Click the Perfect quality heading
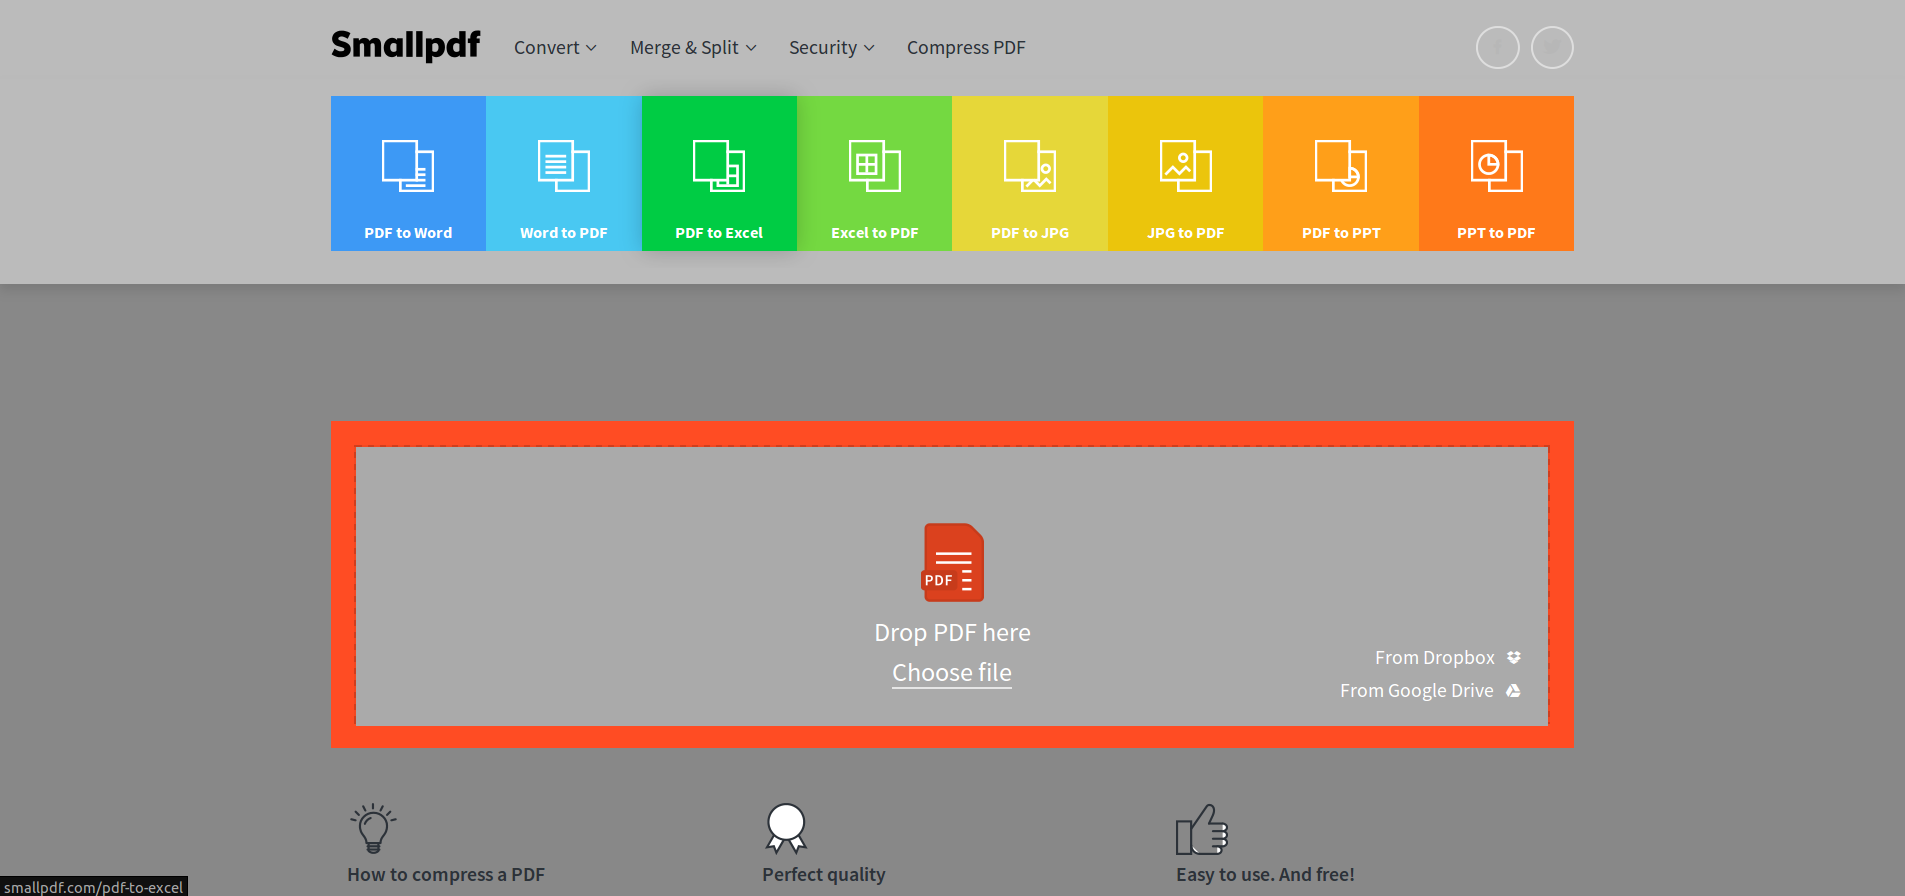The height and width of the screenshot is (896, 1905). click(x=824, y=874)
